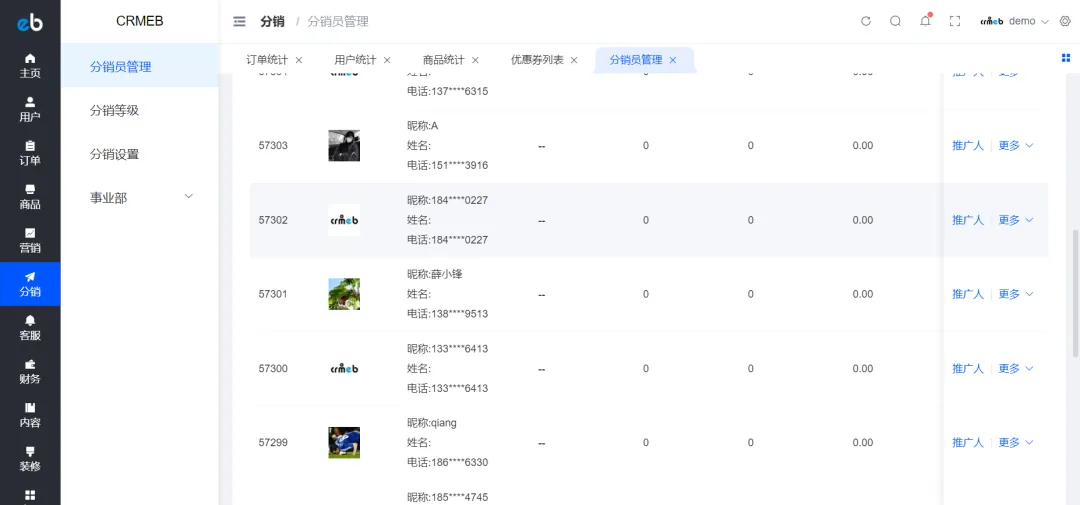Expand 更多 options for user 57299

[1015, 443]
